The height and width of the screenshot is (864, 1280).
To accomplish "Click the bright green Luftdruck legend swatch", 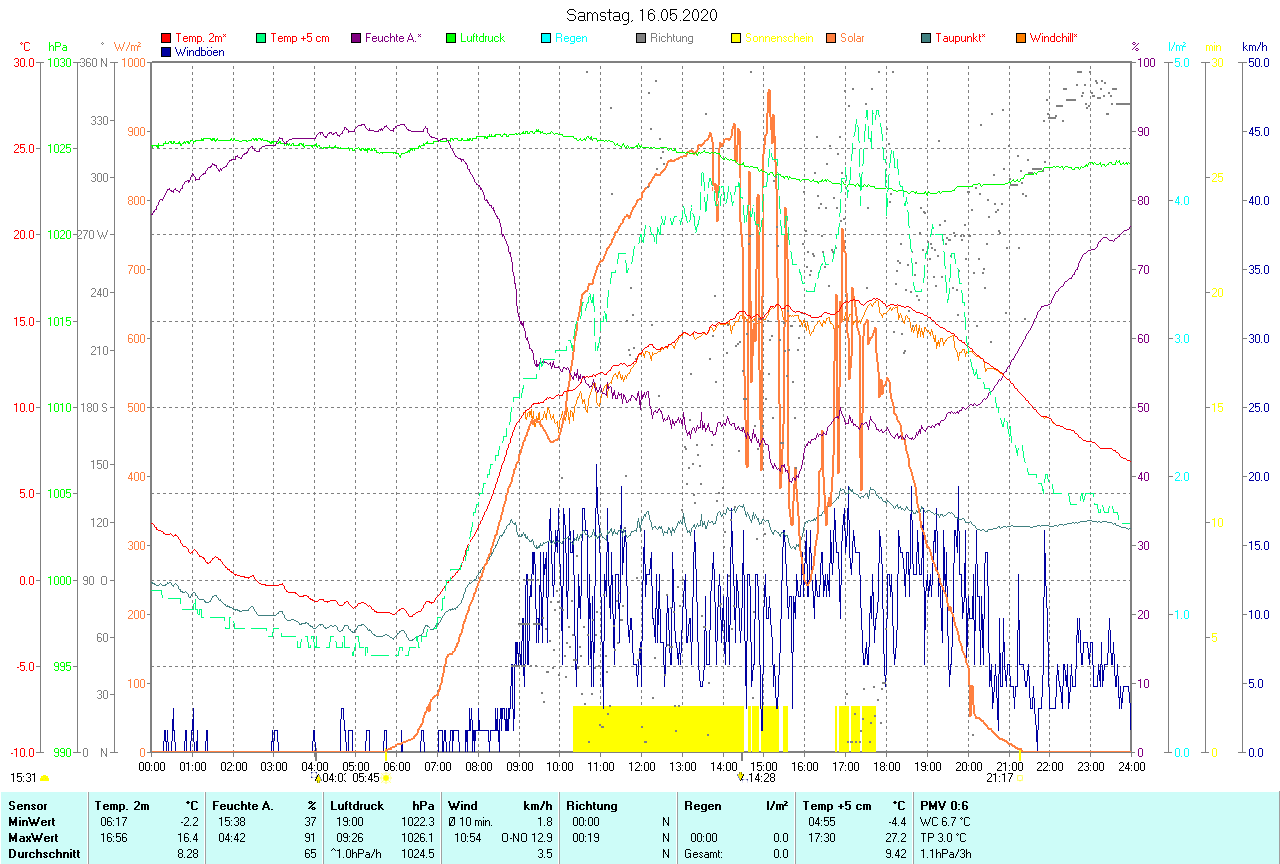I will (451, 38).
